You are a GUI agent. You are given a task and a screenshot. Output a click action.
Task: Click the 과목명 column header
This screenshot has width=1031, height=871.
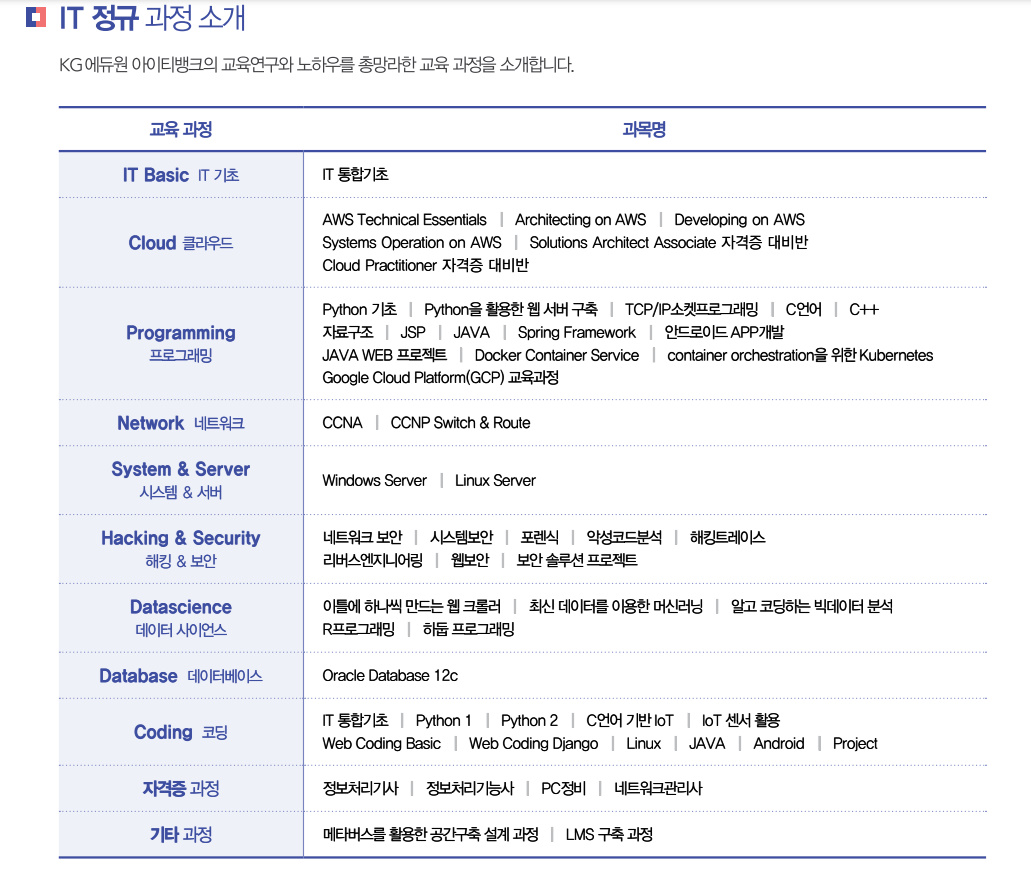point(644,129)
